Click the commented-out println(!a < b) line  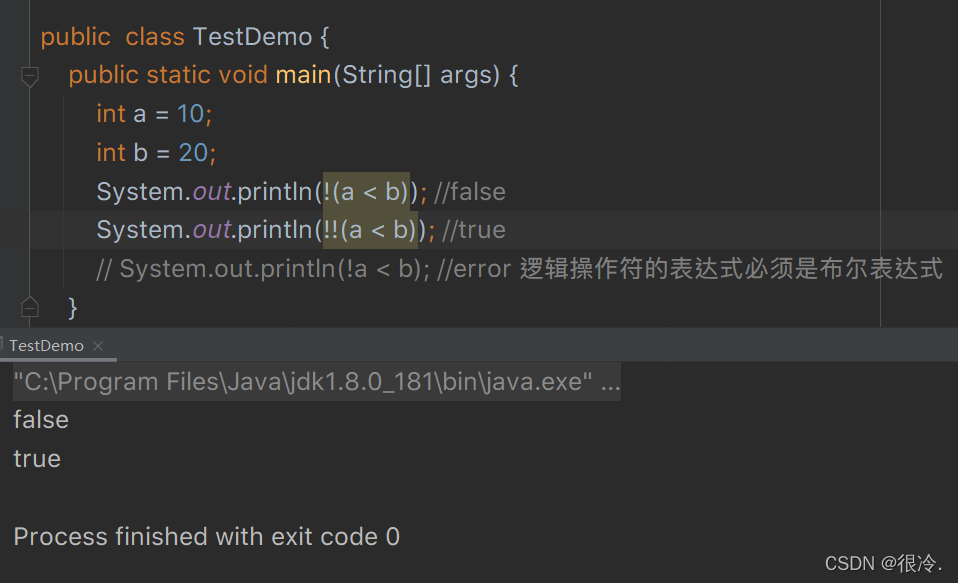300,269
